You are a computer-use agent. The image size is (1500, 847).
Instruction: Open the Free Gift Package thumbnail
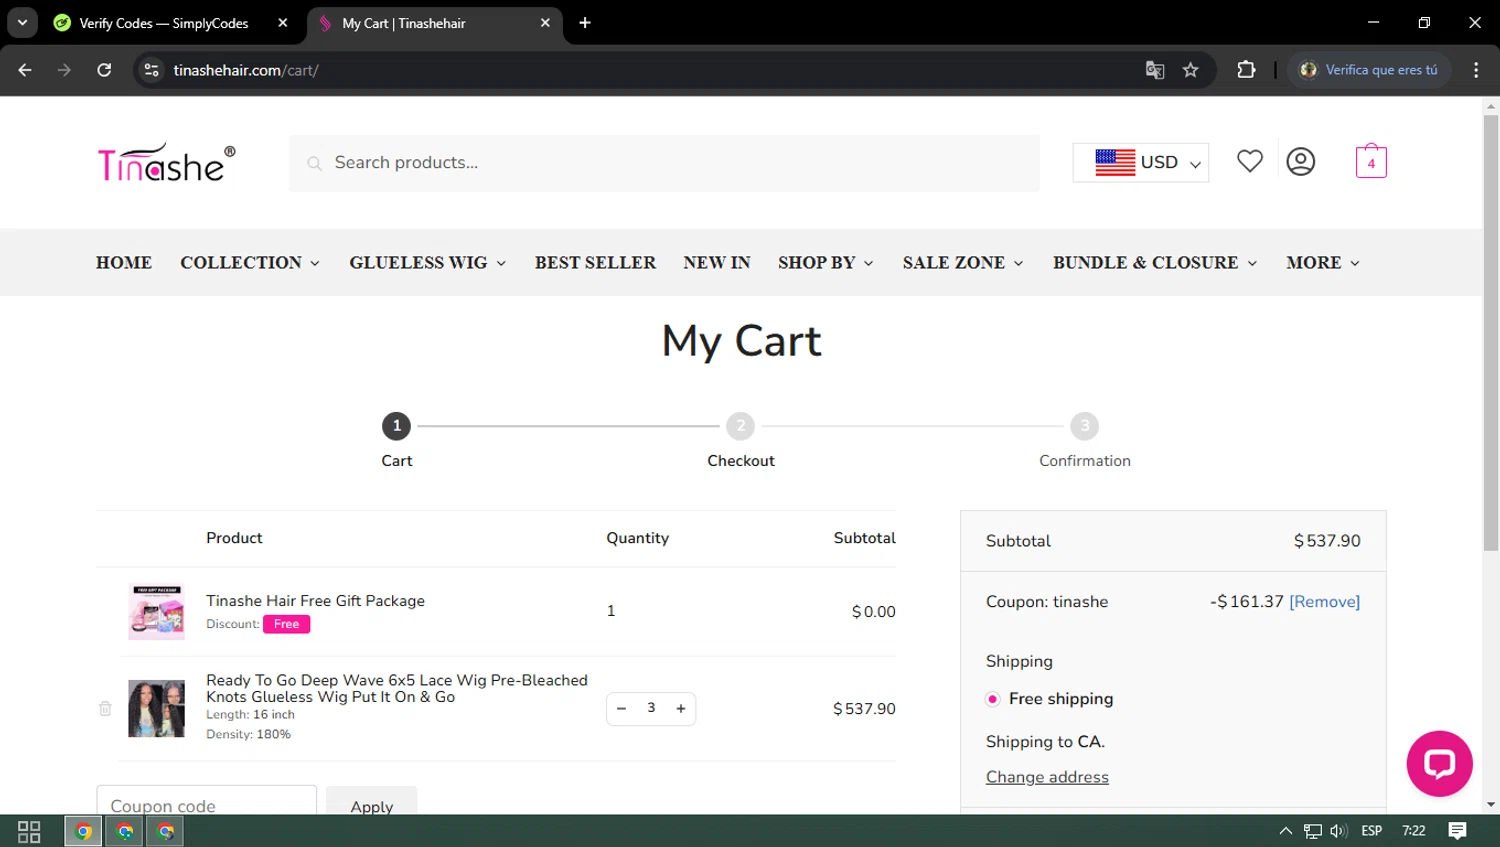coord(156,611)
